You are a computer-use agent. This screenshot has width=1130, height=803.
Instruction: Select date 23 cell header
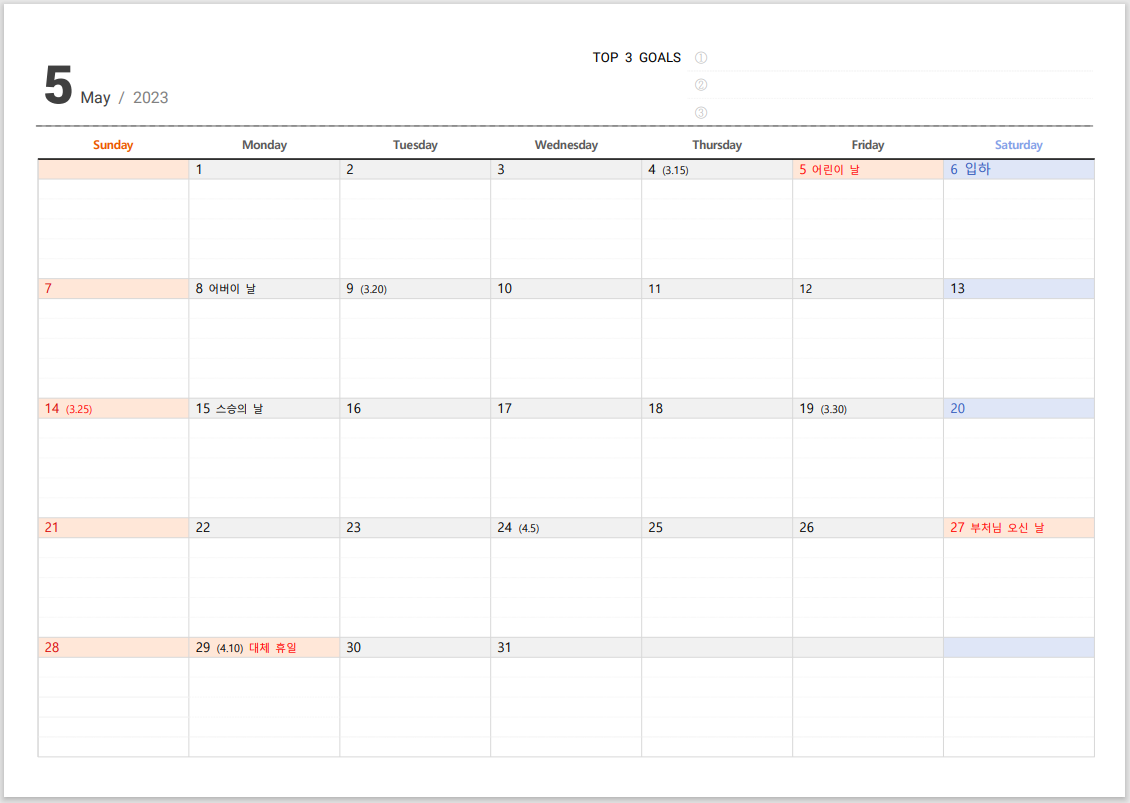(x=415, y=528)
